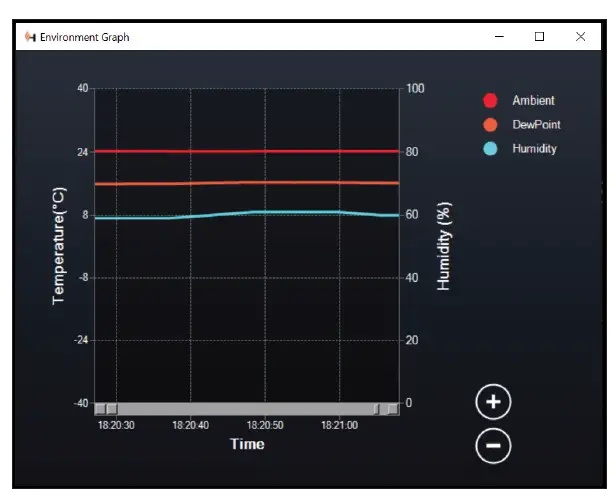
Task: Click the chart scrollbar's left arrow button
Action: click(100, 409)
